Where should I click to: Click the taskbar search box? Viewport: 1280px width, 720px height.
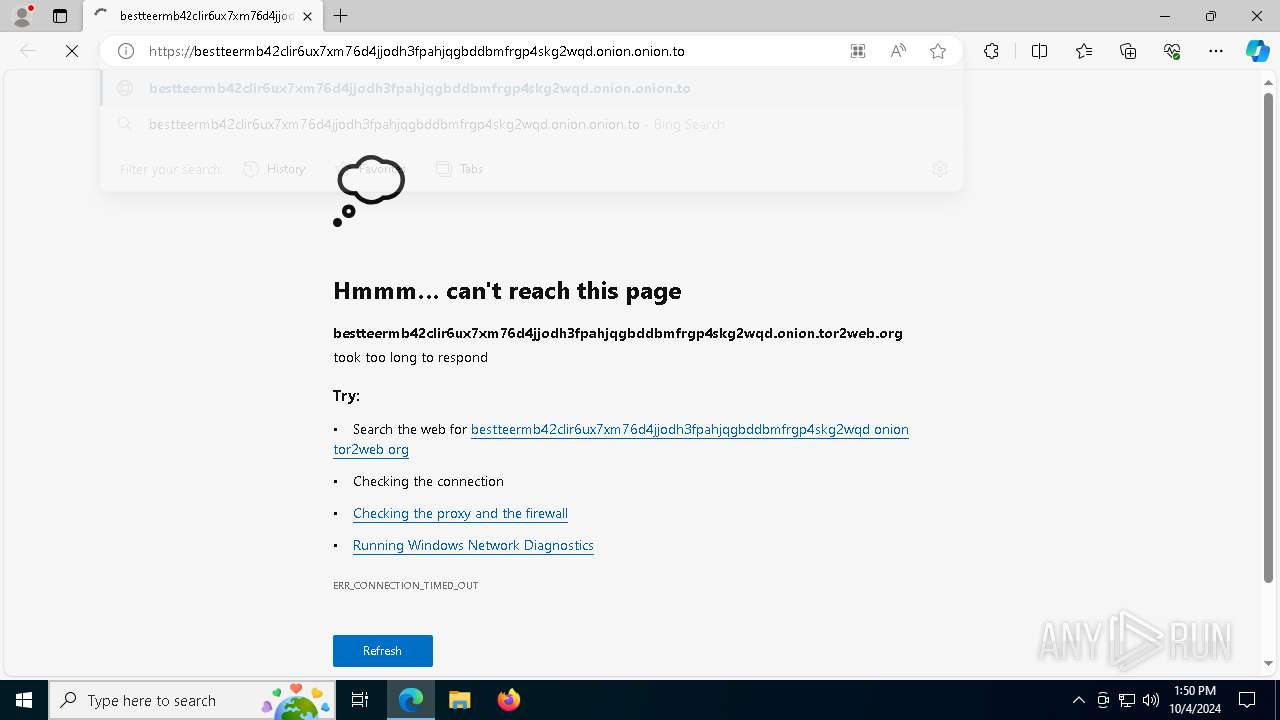(x=192, y=700)
